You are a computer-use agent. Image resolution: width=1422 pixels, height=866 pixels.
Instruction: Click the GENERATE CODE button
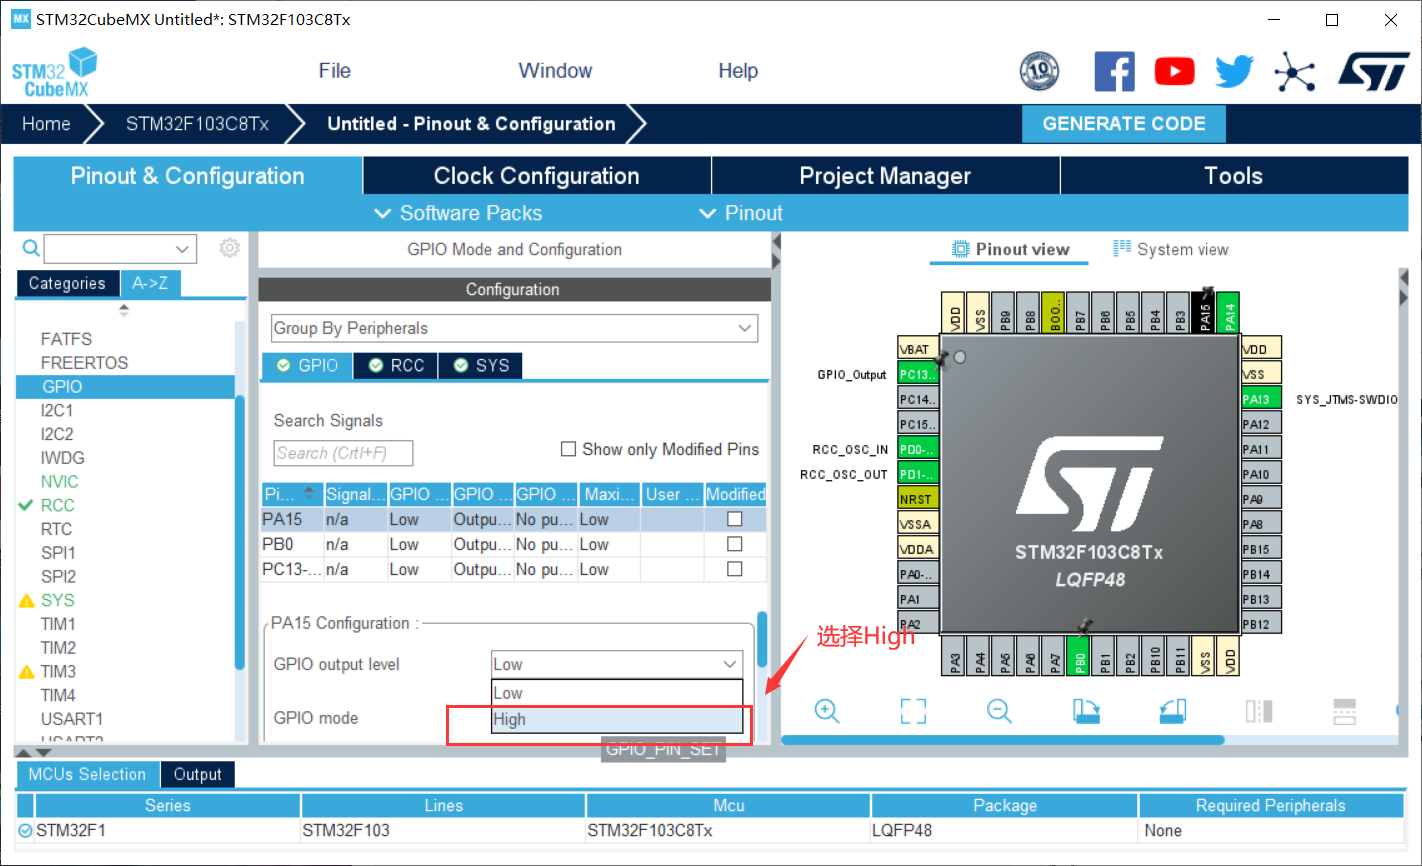1124,124
